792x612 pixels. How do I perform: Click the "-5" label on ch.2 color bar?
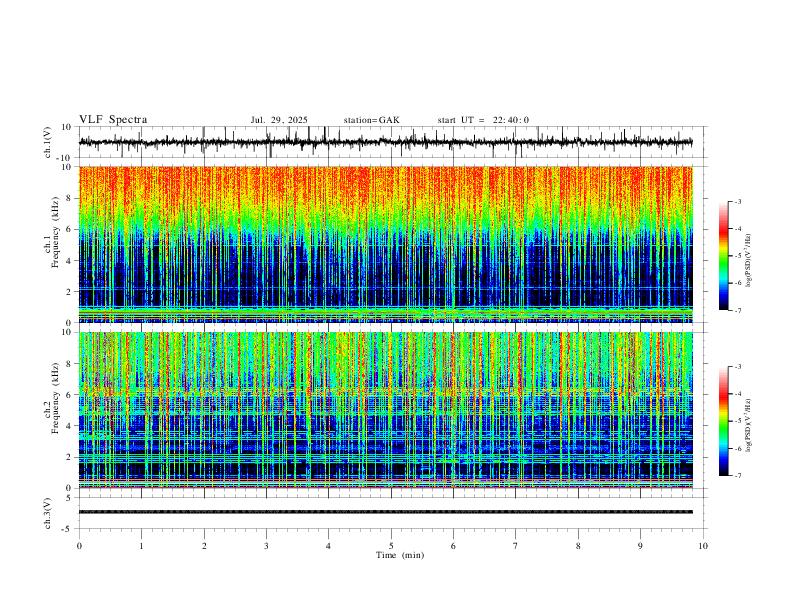(x=738, y=421)
